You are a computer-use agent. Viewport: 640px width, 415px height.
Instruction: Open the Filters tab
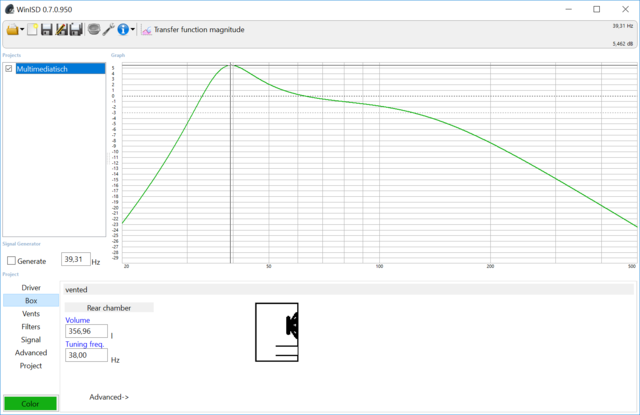click(31, 326)
